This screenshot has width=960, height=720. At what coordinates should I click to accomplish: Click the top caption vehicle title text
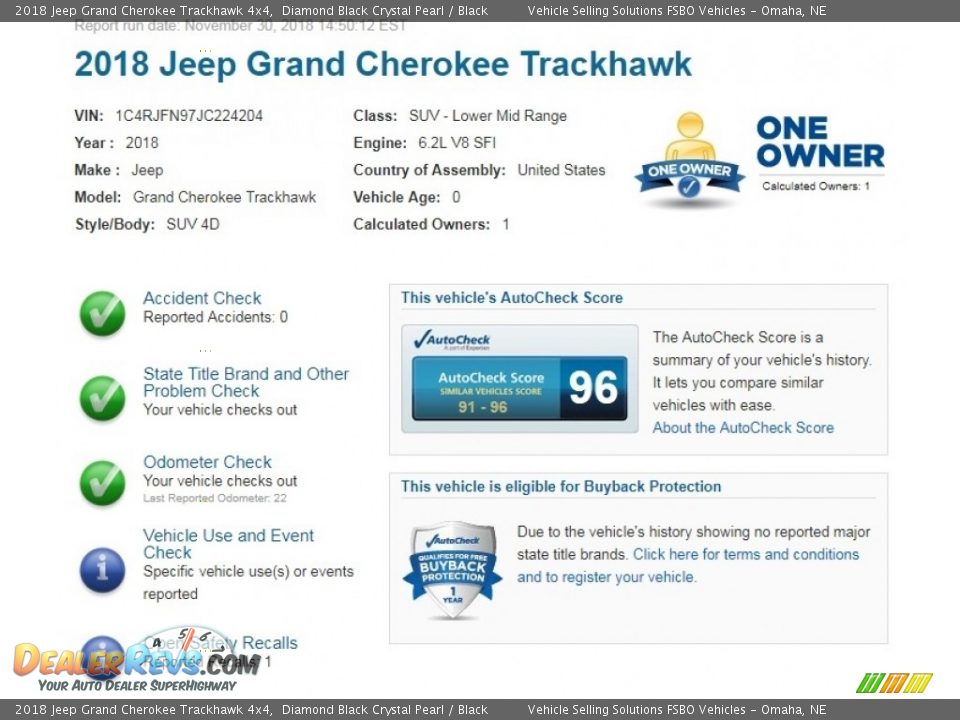[251, 10]
